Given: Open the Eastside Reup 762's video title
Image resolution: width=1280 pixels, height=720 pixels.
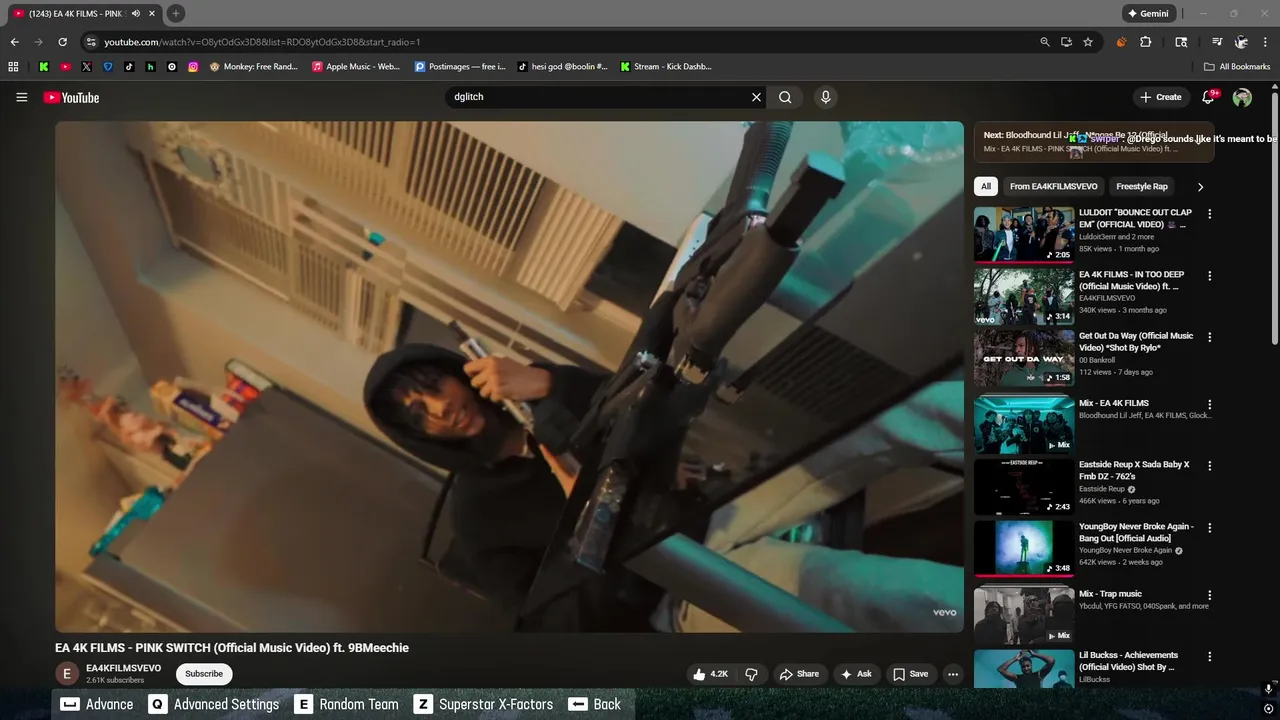Looking at the screenshot, I should pyautogui.click(x=1134, y=470).
